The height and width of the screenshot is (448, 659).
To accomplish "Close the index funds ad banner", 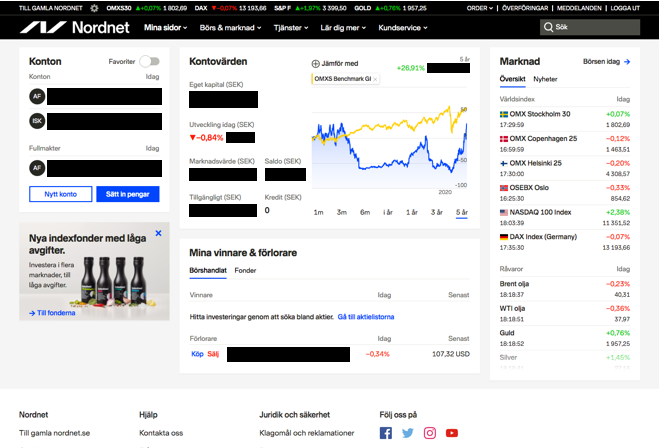I will coord(157,231).
